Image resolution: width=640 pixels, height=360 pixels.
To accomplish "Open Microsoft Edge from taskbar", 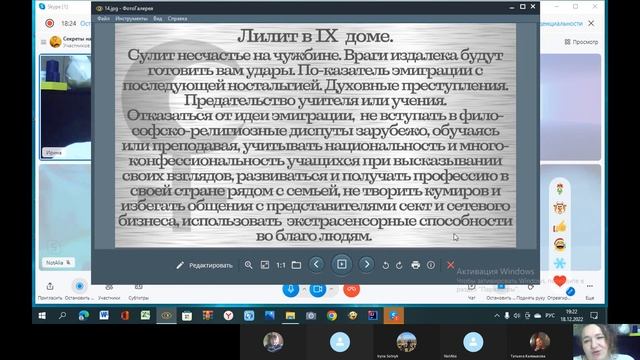I will (x=83, y=316).
